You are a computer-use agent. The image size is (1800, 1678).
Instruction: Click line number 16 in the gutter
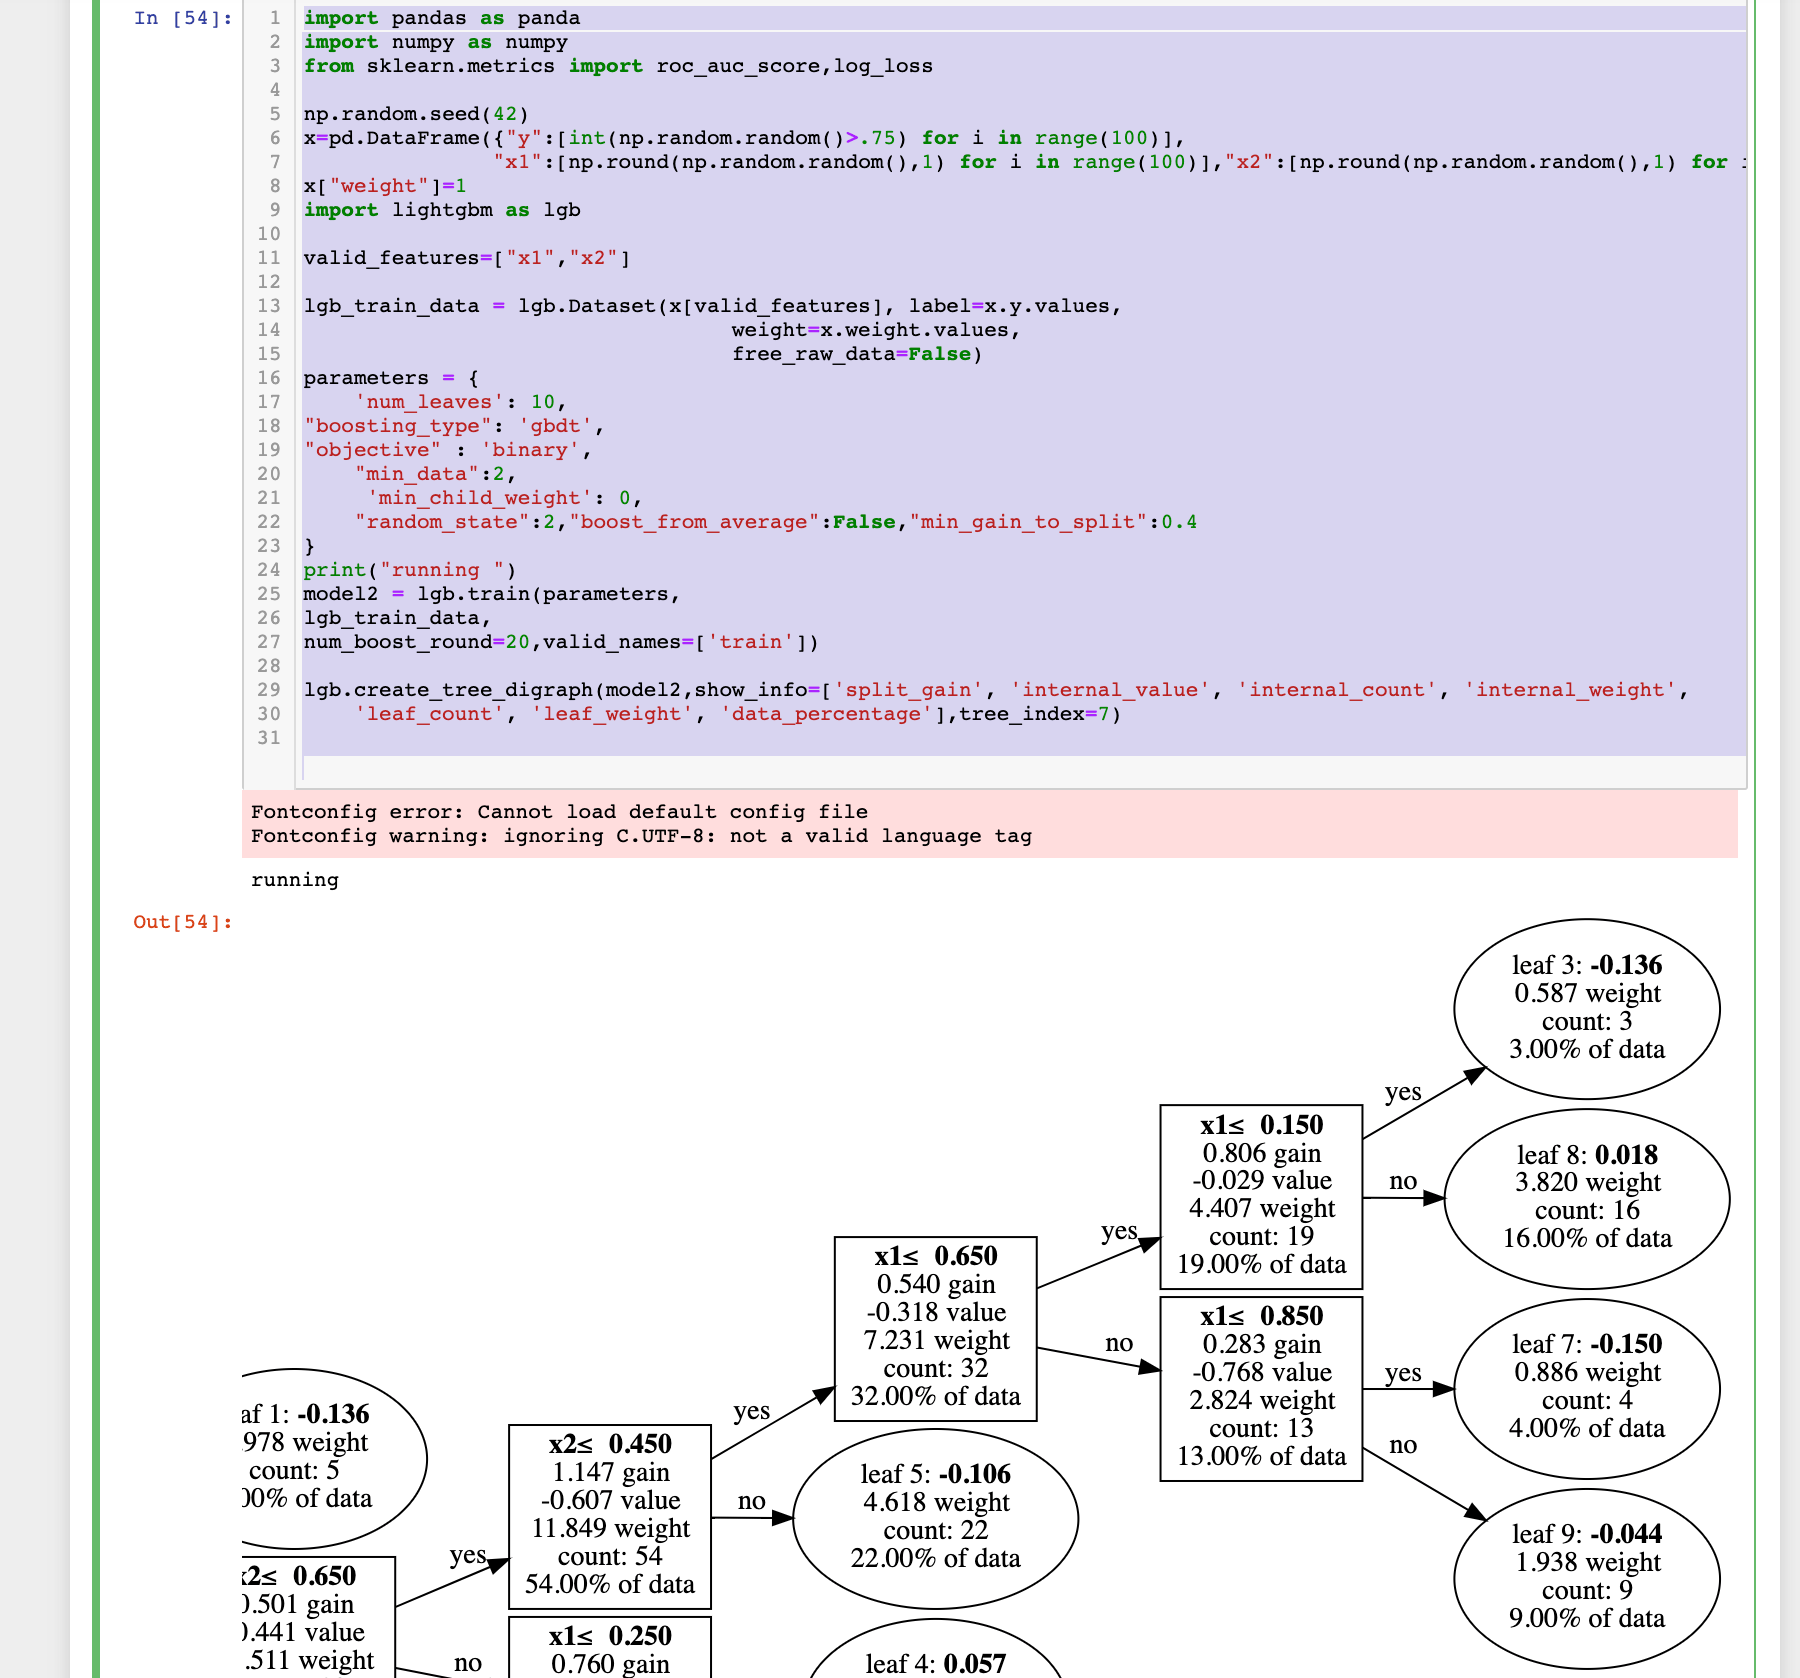269,378
